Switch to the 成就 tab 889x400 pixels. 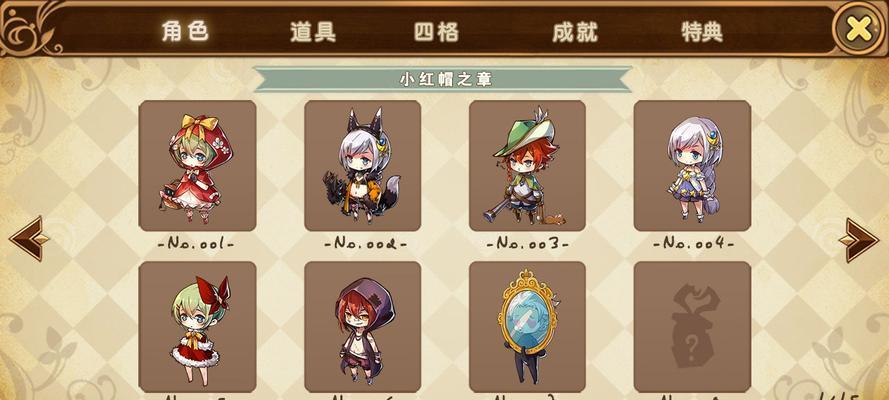coord(575,32)
